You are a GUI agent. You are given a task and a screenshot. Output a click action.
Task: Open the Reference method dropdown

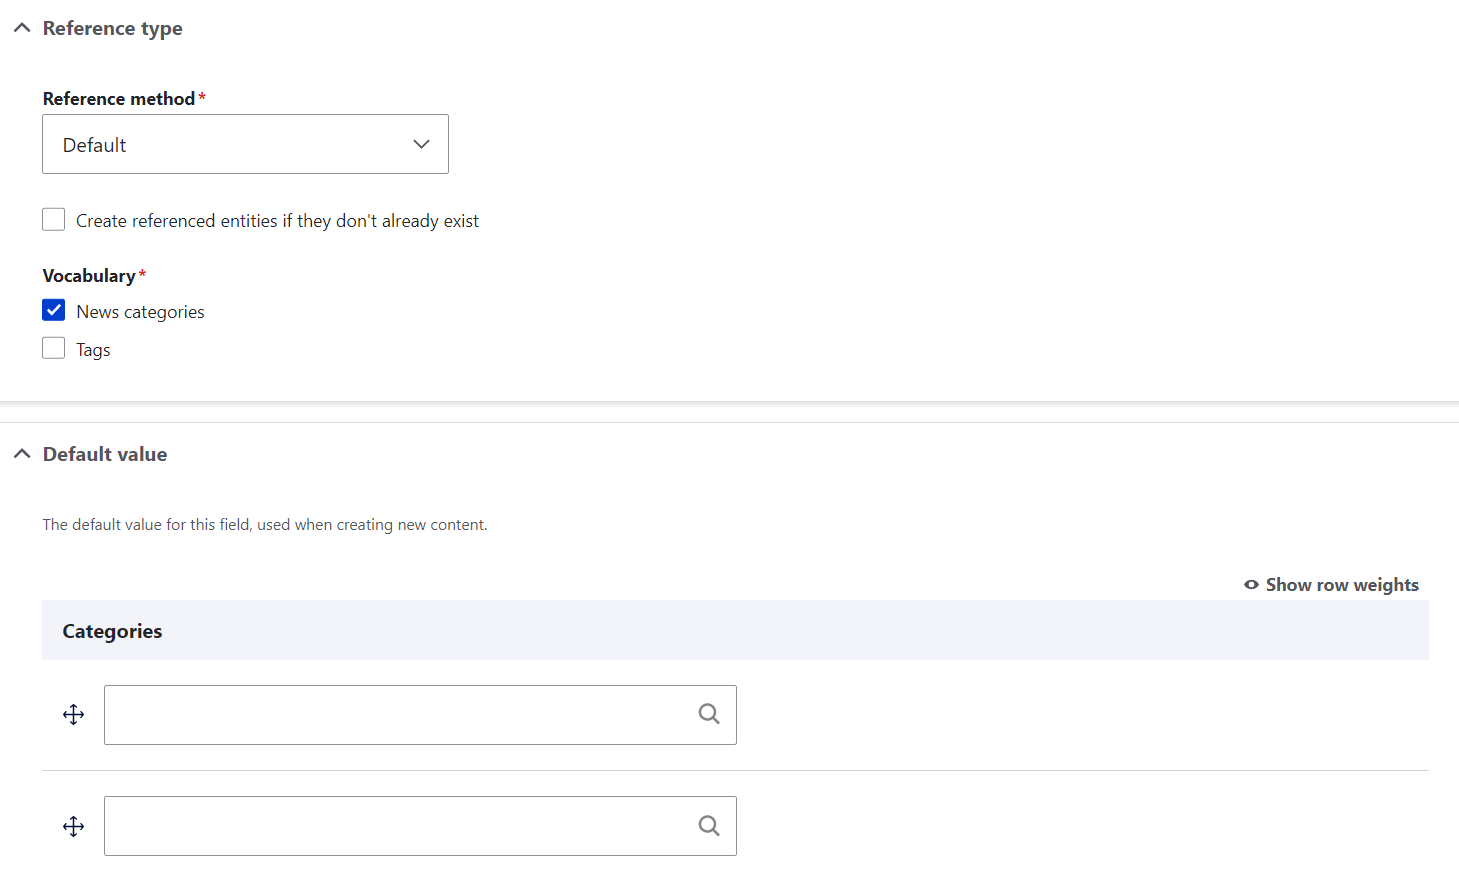coord(245,144)
